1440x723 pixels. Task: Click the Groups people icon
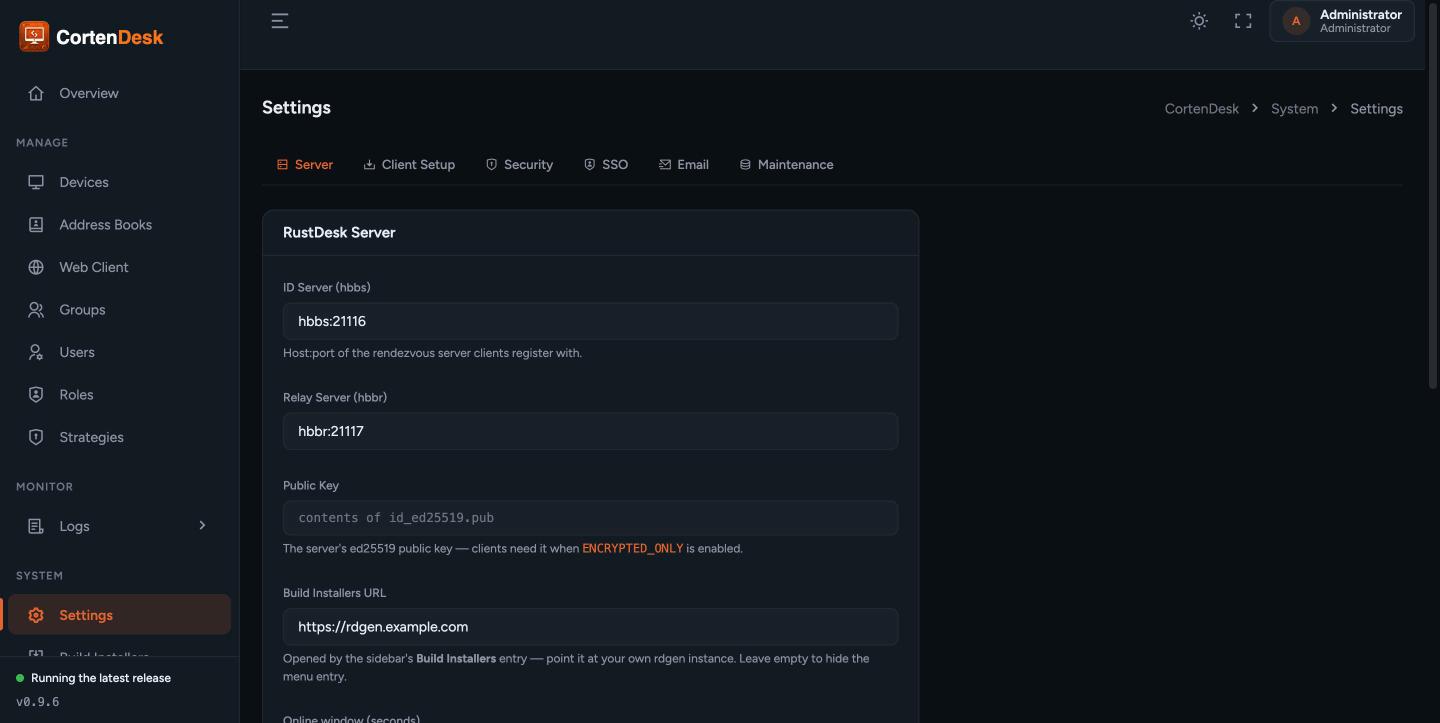[x=36, y=310]
